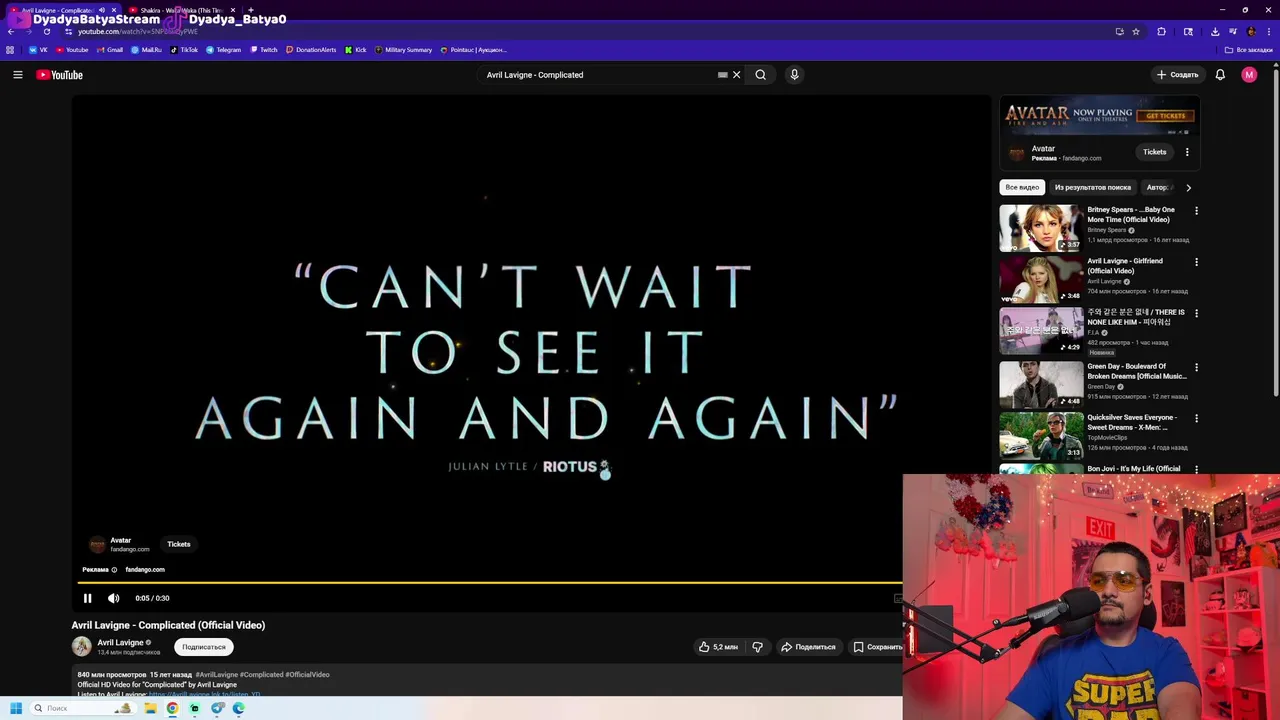Switch to the Shakira Waka Waka tab

[x=180, y=10]
